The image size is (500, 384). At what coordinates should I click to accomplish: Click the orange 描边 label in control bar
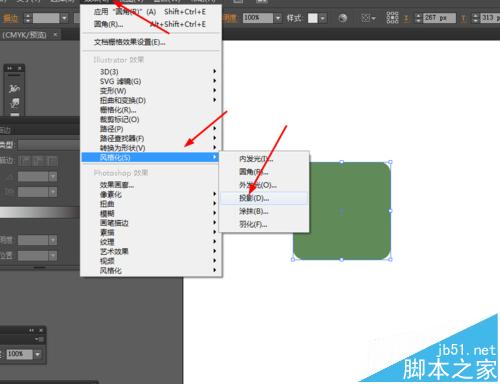click(10, 18)
